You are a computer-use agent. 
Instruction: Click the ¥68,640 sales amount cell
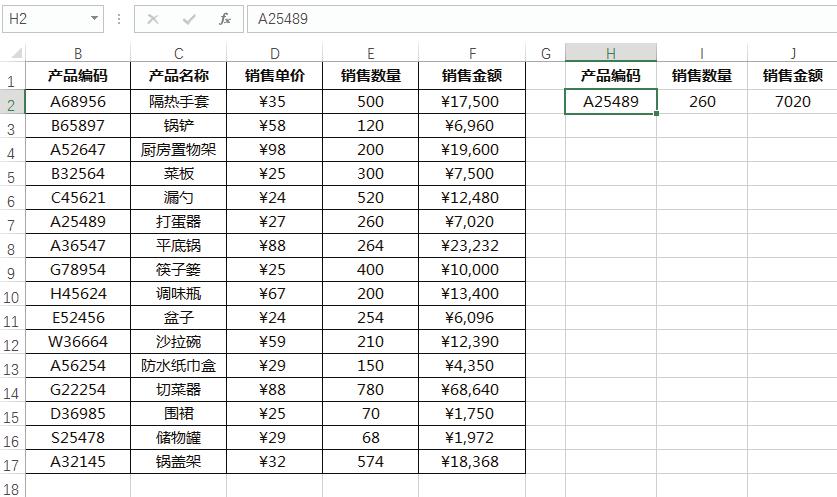(x=472, y=390)
